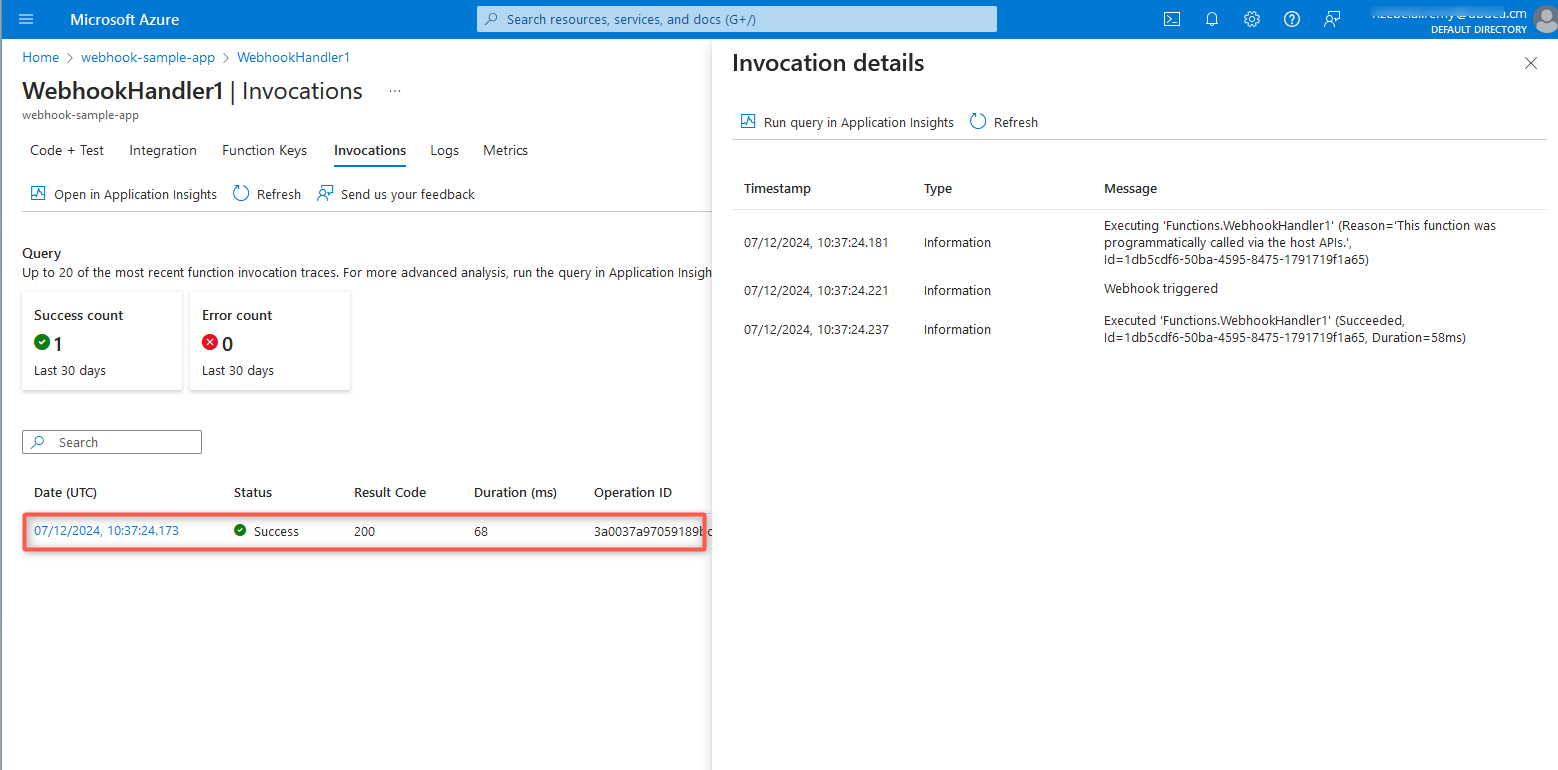Select the highlighted invocation timestamp link
This screenshot has height=770, width=1558.
[x=105, y=530]
